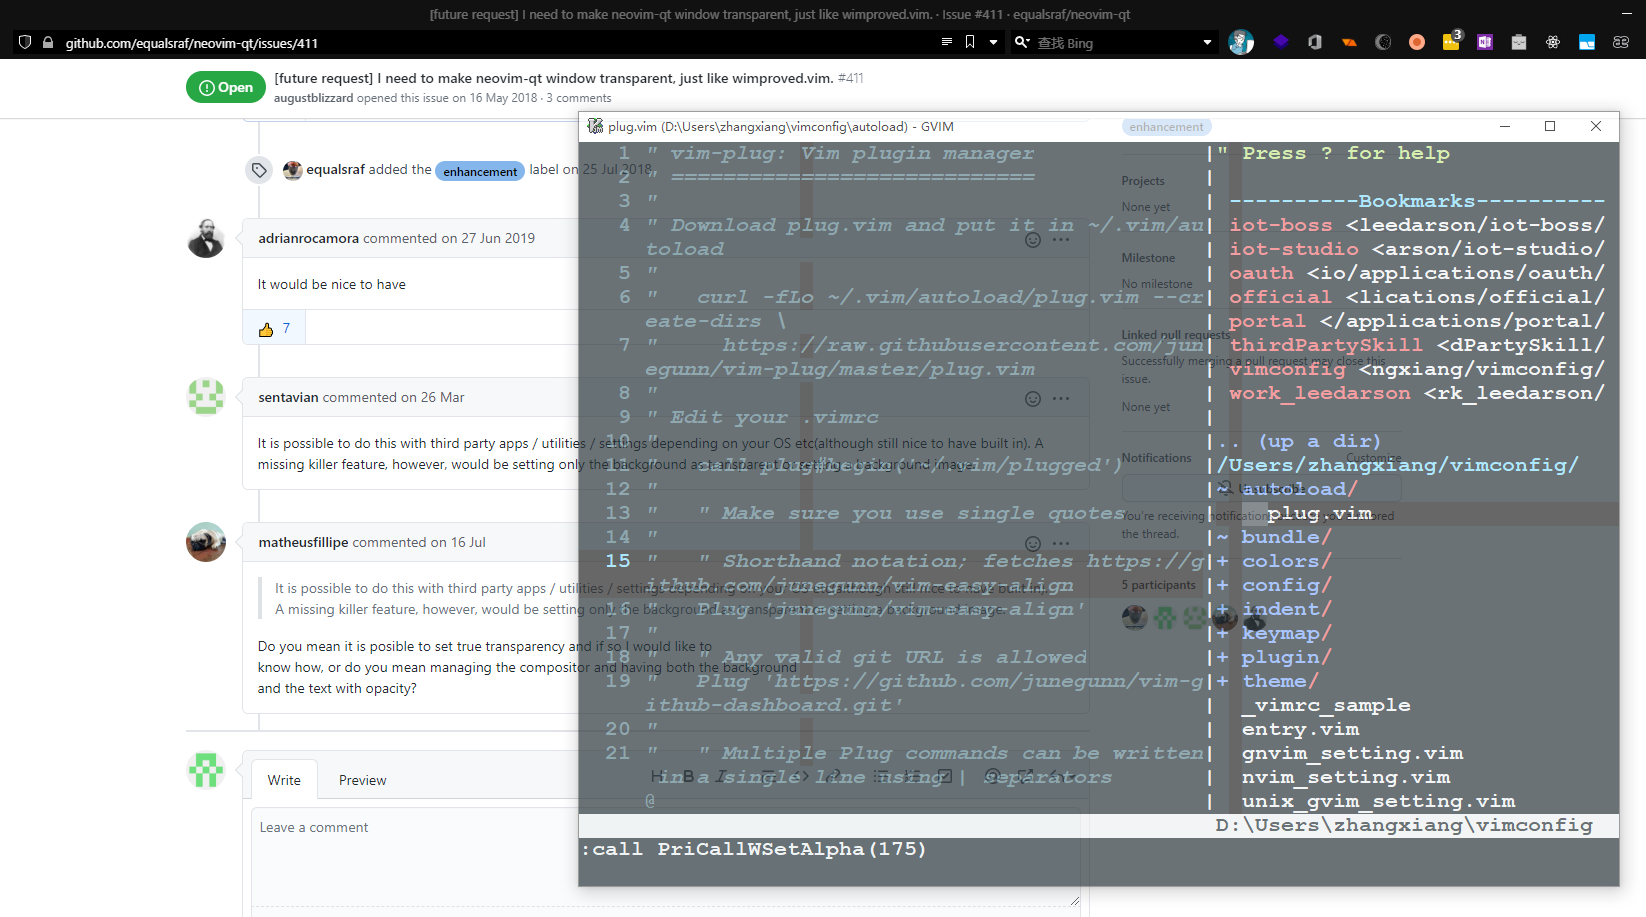Open the smiley reaction icon on sentavian's comment
This screenshot has height=917, width=1646.
[x=1032, y=397]
